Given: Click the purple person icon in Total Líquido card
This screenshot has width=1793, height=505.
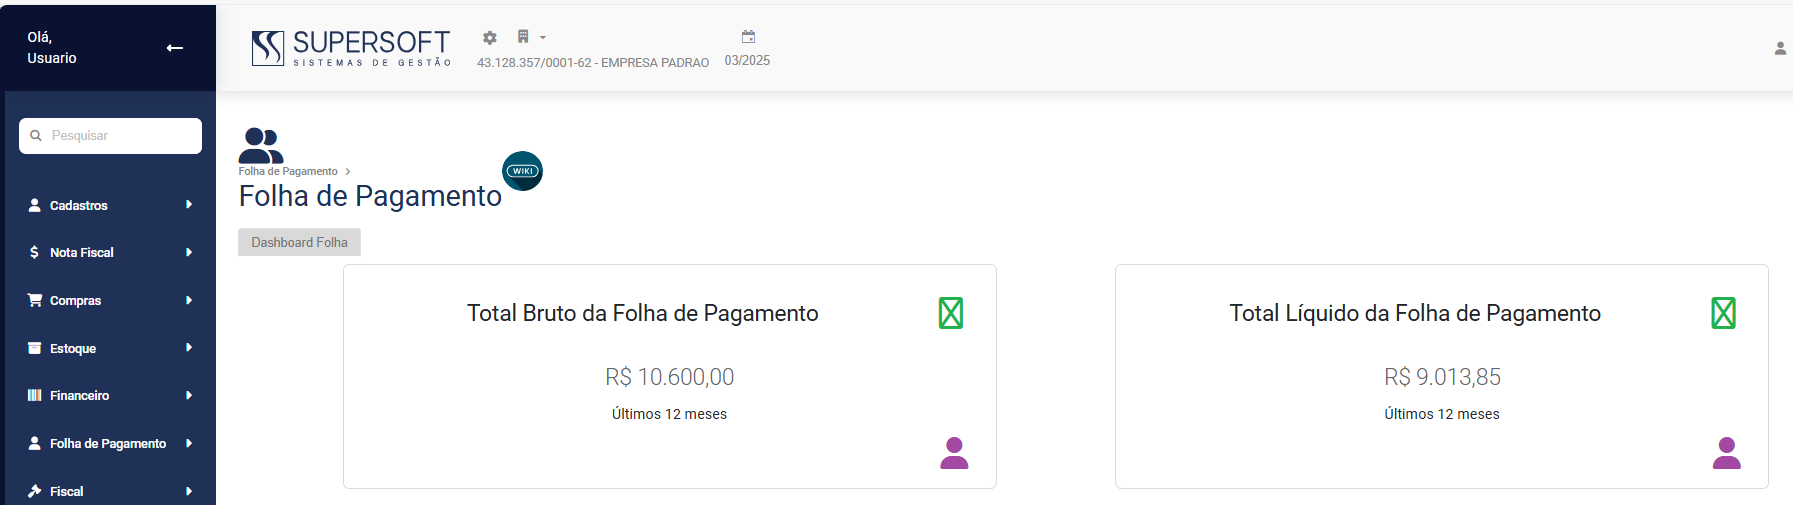Looking at the screenshot, I should pos(1726,453).
